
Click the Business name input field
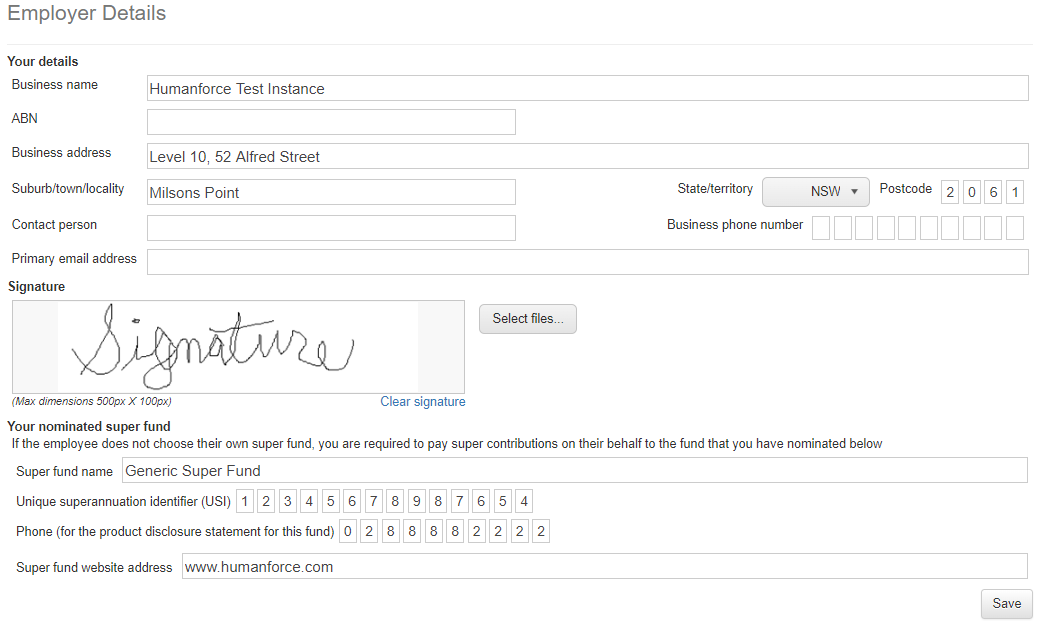(x=587, y=88)
